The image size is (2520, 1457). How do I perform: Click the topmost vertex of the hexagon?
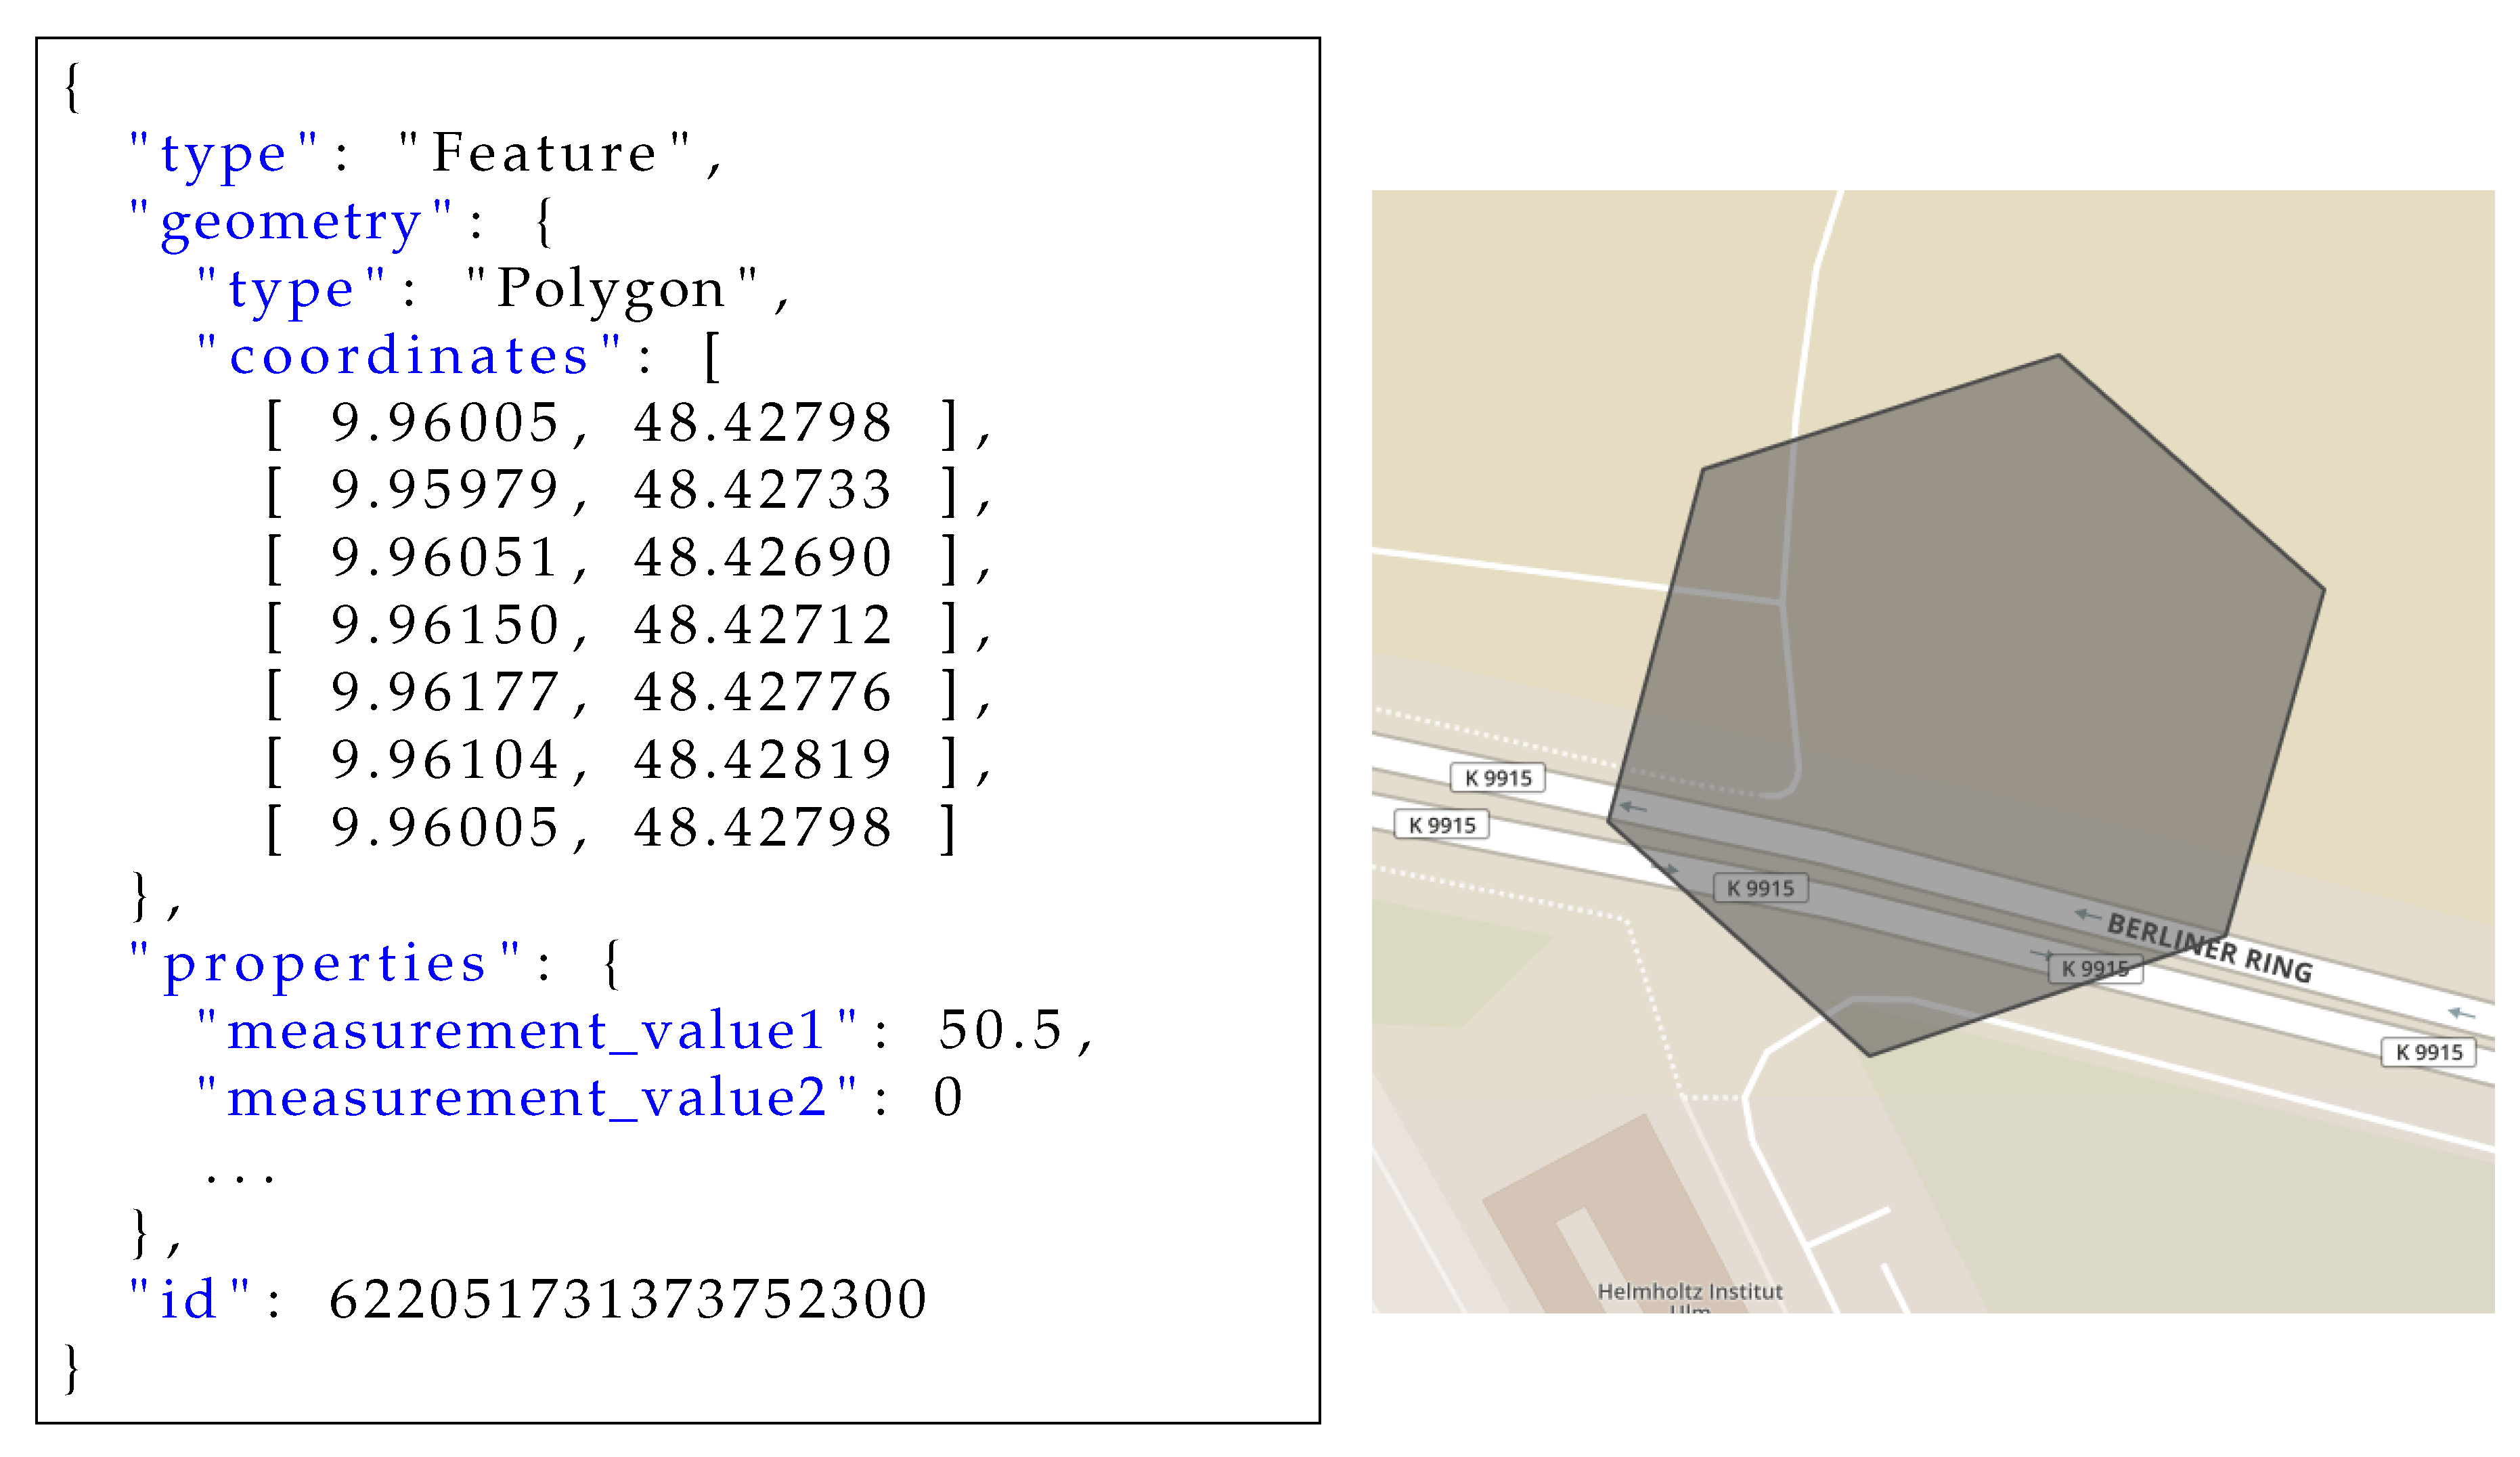pos(2059,355)
